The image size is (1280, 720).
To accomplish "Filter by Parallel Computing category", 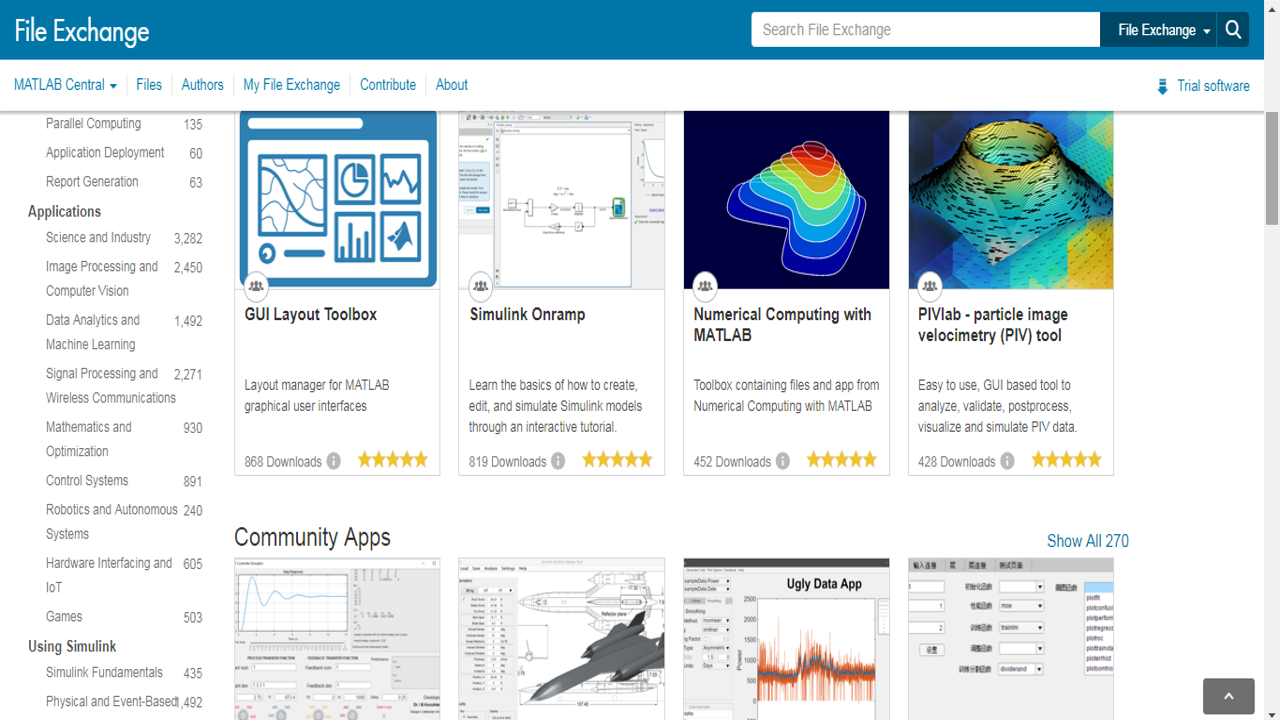I will (x=94, y=124).
